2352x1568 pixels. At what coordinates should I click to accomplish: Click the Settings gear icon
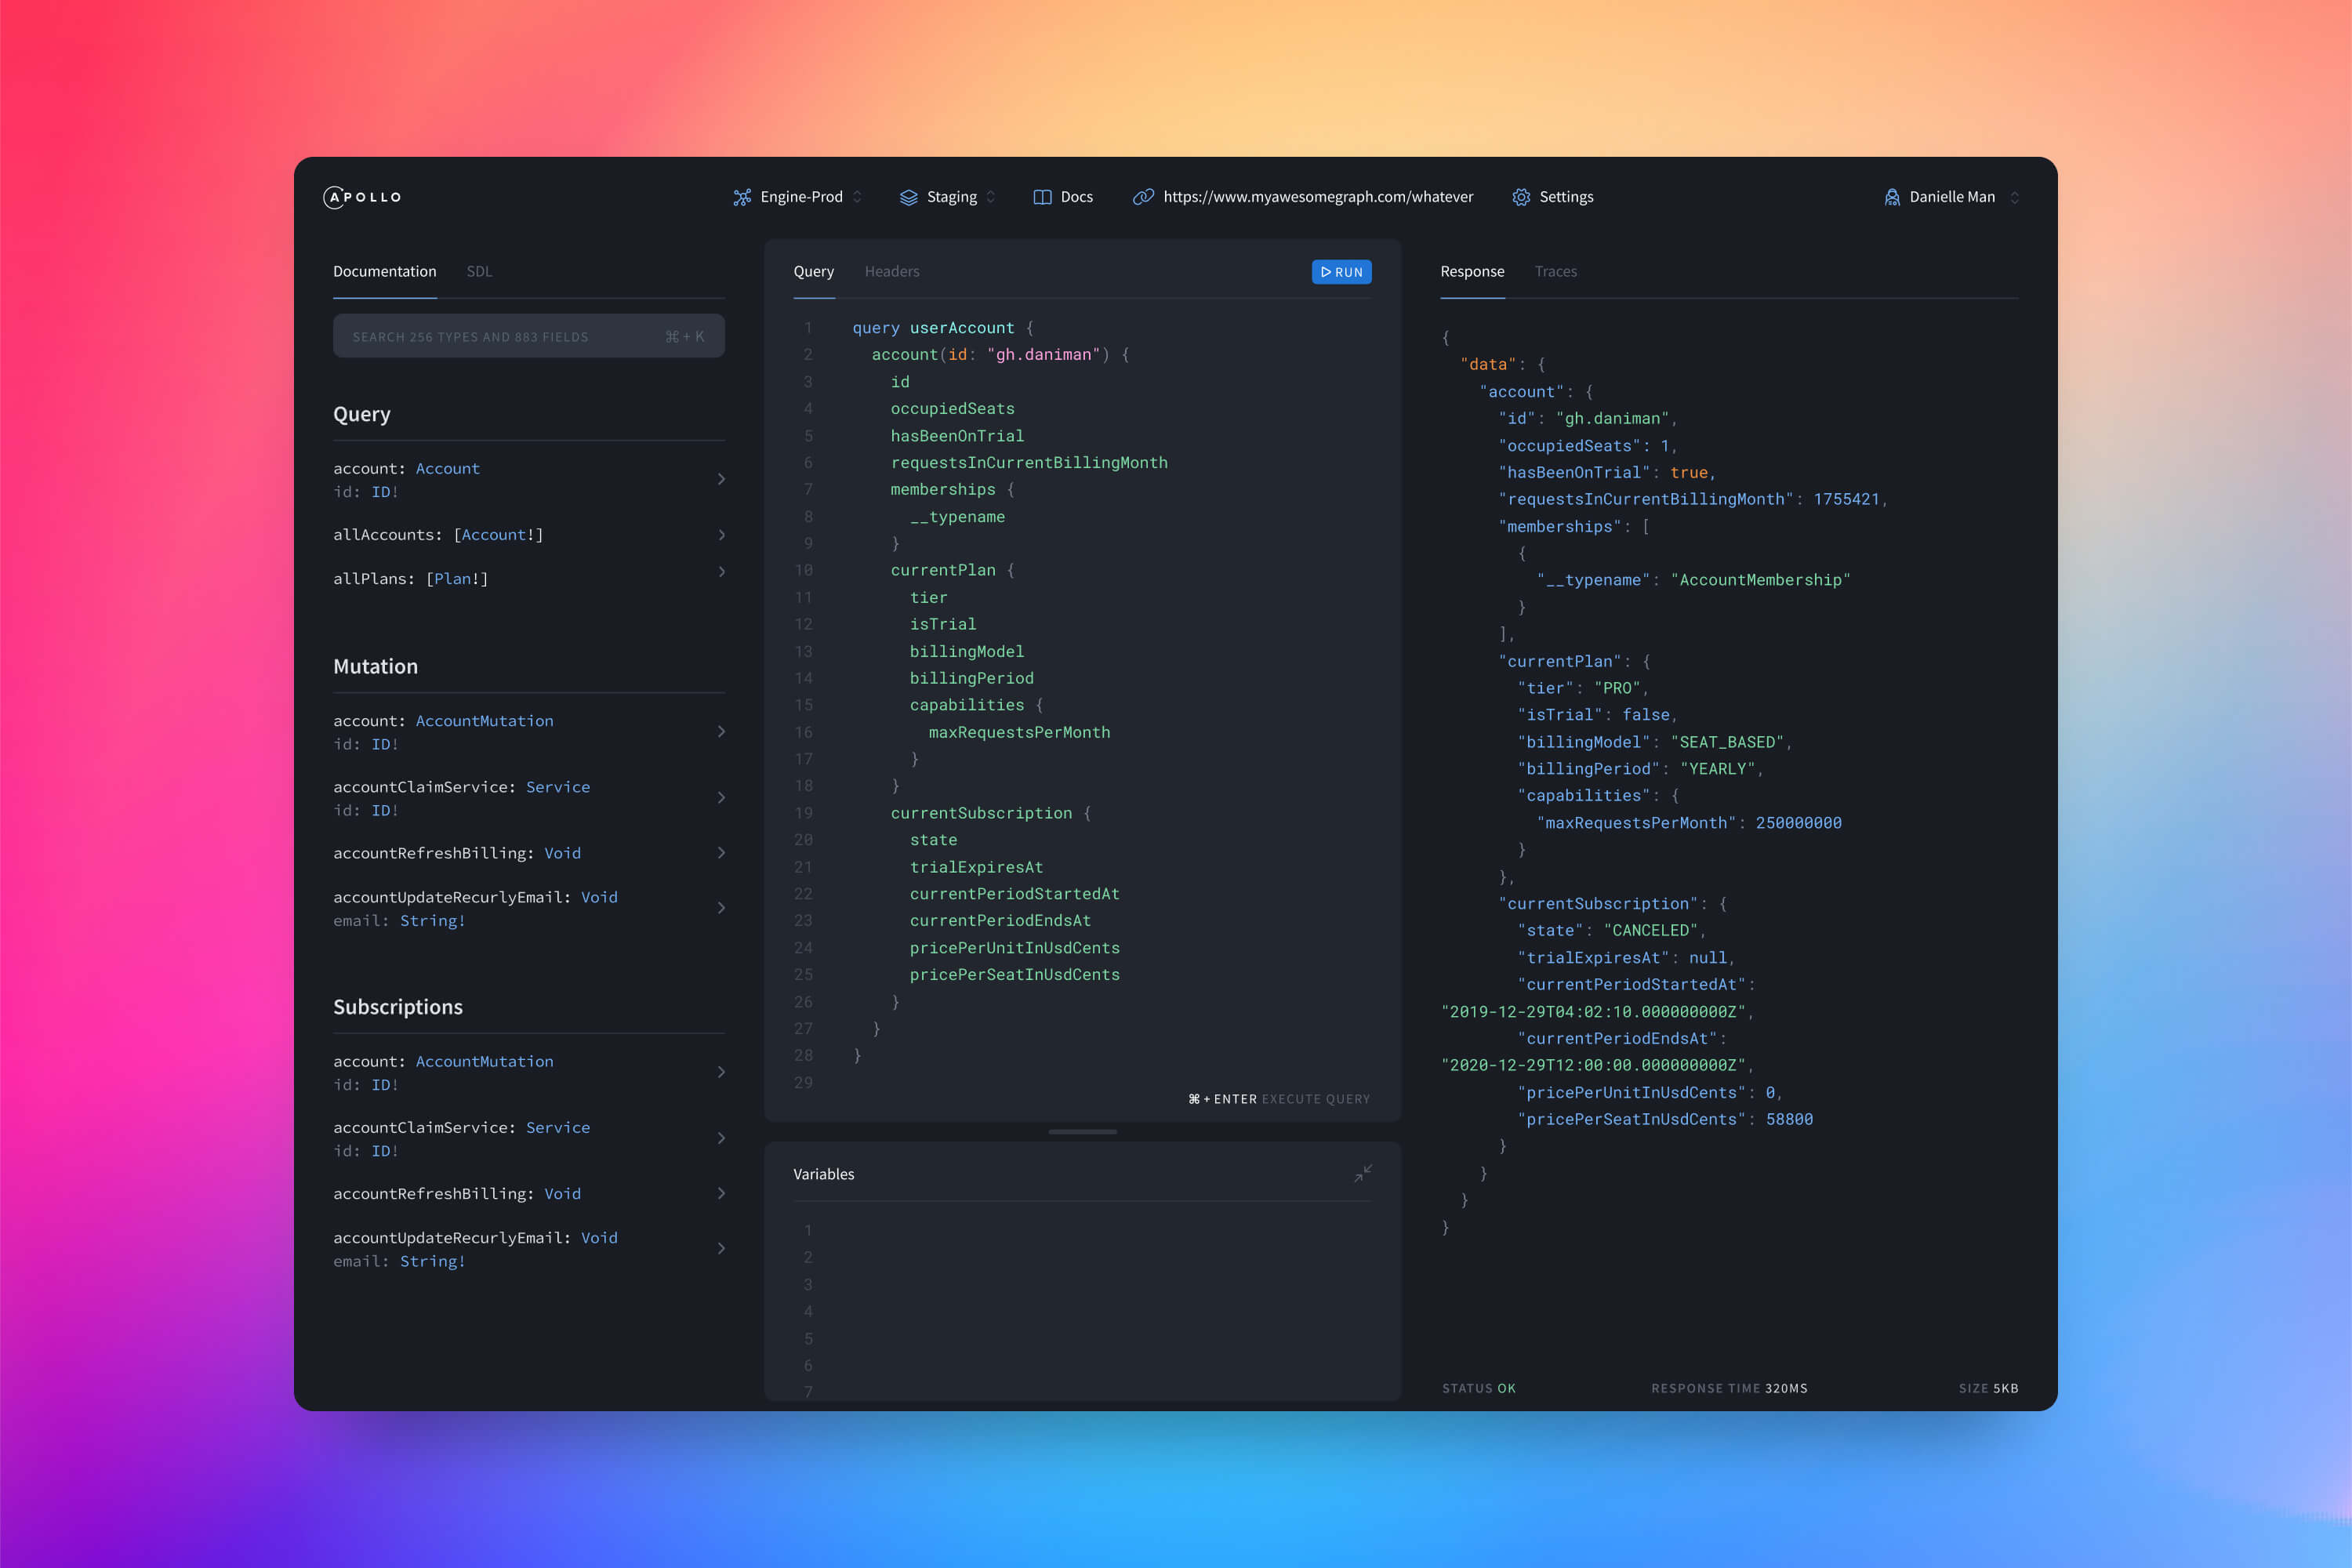[x=1521, y=196]
